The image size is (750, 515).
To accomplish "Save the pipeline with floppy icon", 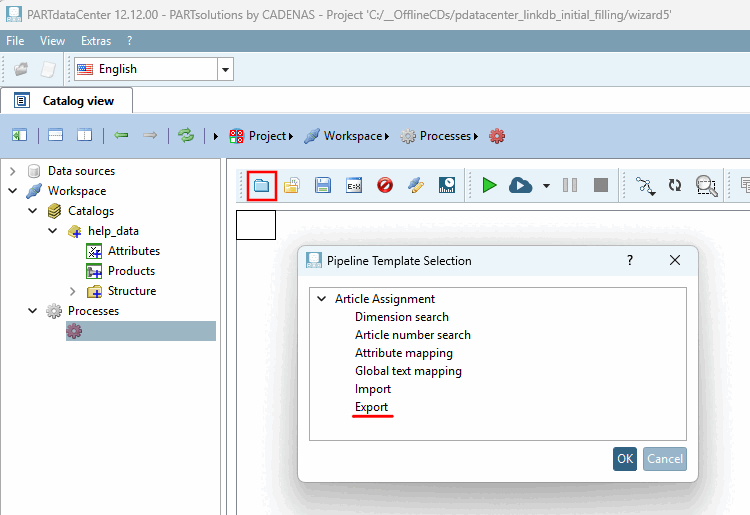I will [323, 185].
